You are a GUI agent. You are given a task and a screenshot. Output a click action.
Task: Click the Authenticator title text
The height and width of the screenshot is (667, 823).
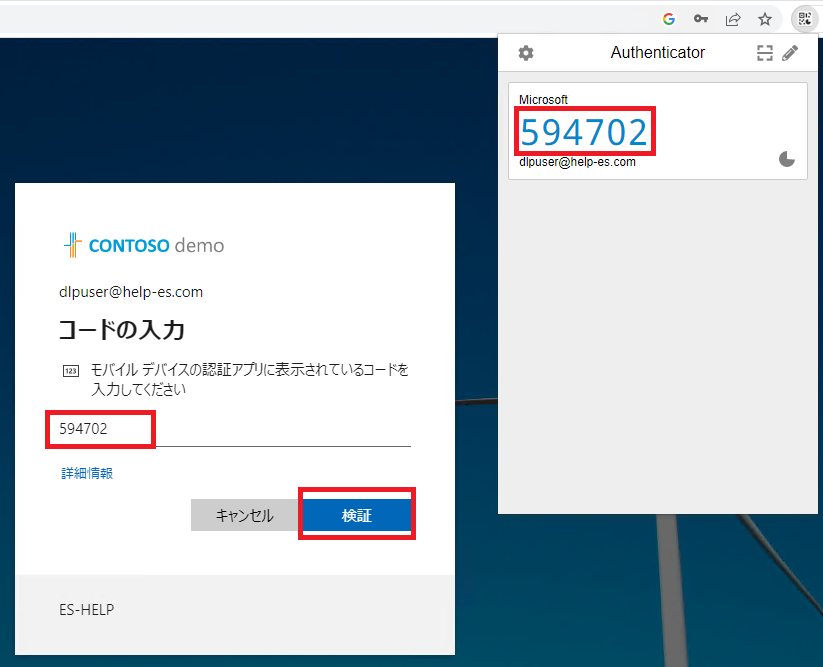pyautogui.click(x=658, y=52)
